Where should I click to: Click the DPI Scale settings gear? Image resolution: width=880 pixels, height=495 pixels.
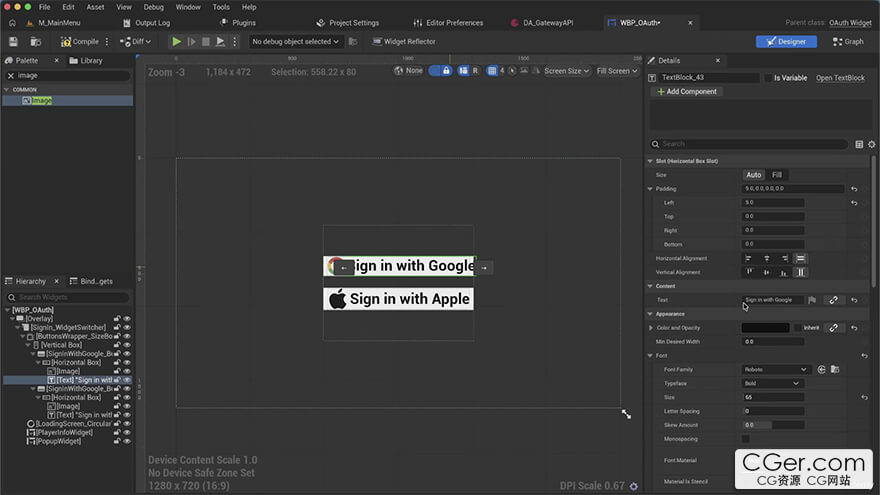click(633, 486)
